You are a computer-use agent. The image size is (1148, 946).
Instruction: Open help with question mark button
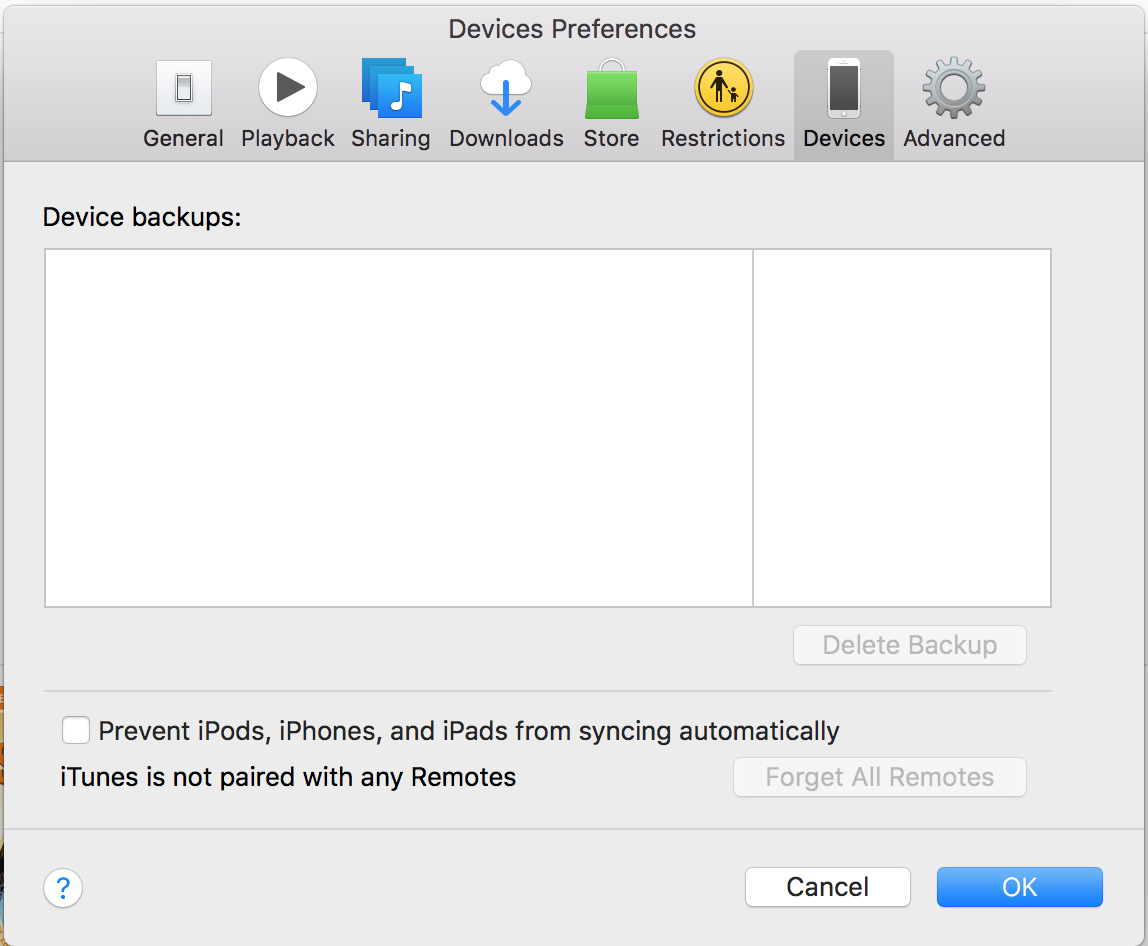63,887
